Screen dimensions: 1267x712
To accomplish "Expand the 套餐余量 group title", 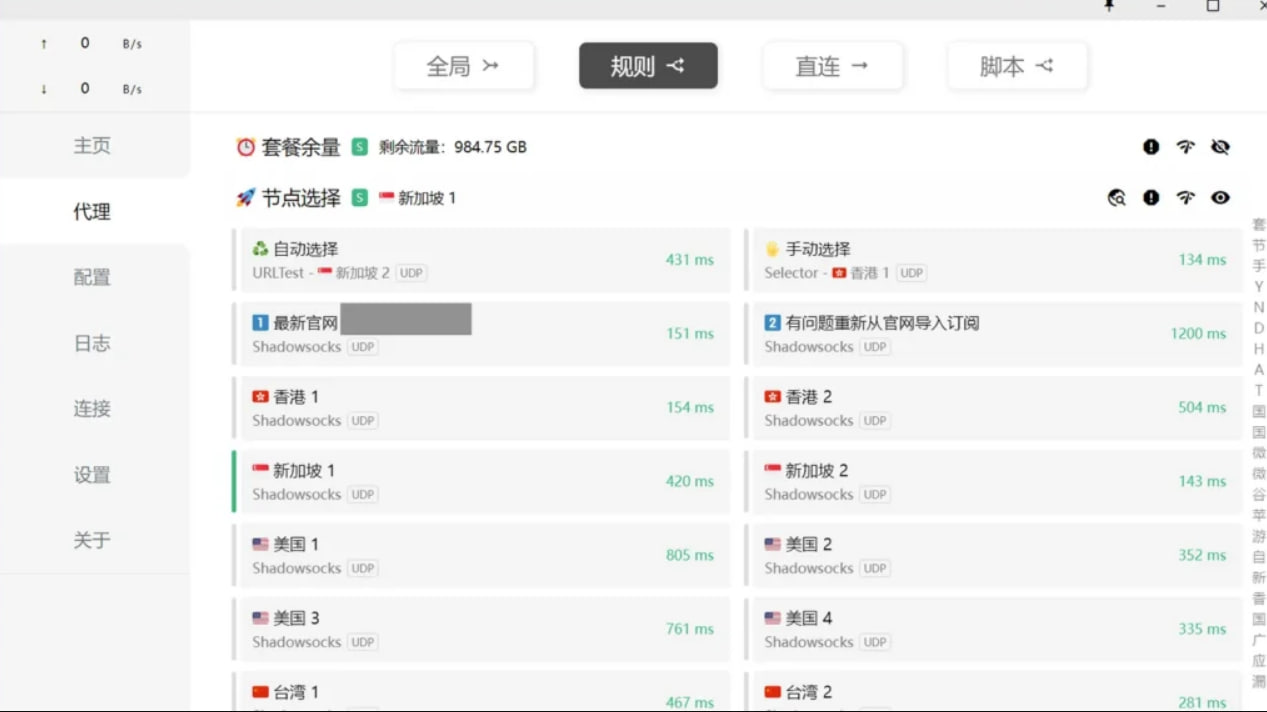I will coord(301,147).
